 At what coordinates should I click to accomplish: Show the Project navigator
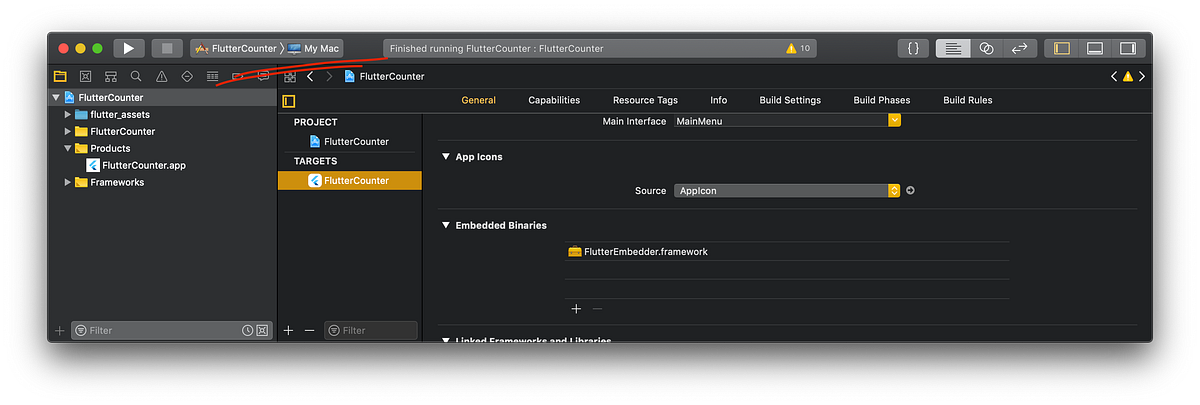click(60, 76)
